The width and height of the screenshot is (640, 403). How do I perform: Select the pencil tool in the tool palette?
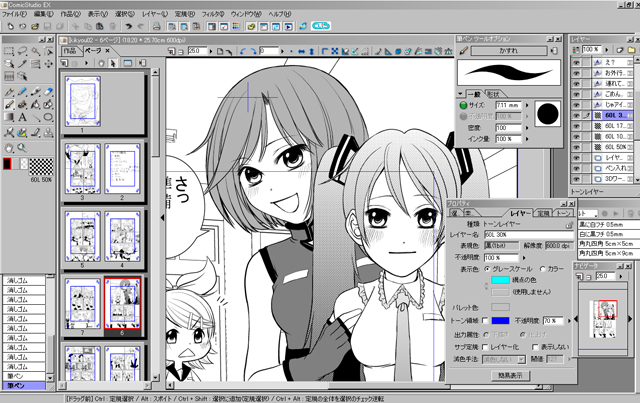[x=22, y=92]
